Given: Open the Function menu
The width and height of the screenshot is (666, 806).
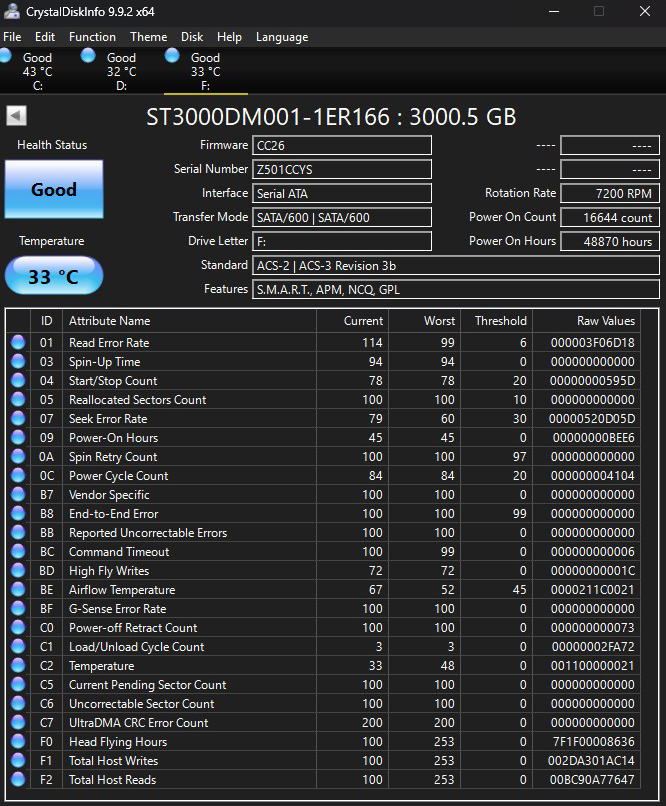Looking at the screenshot, I should pyautogui.click(x=92, y=37).
